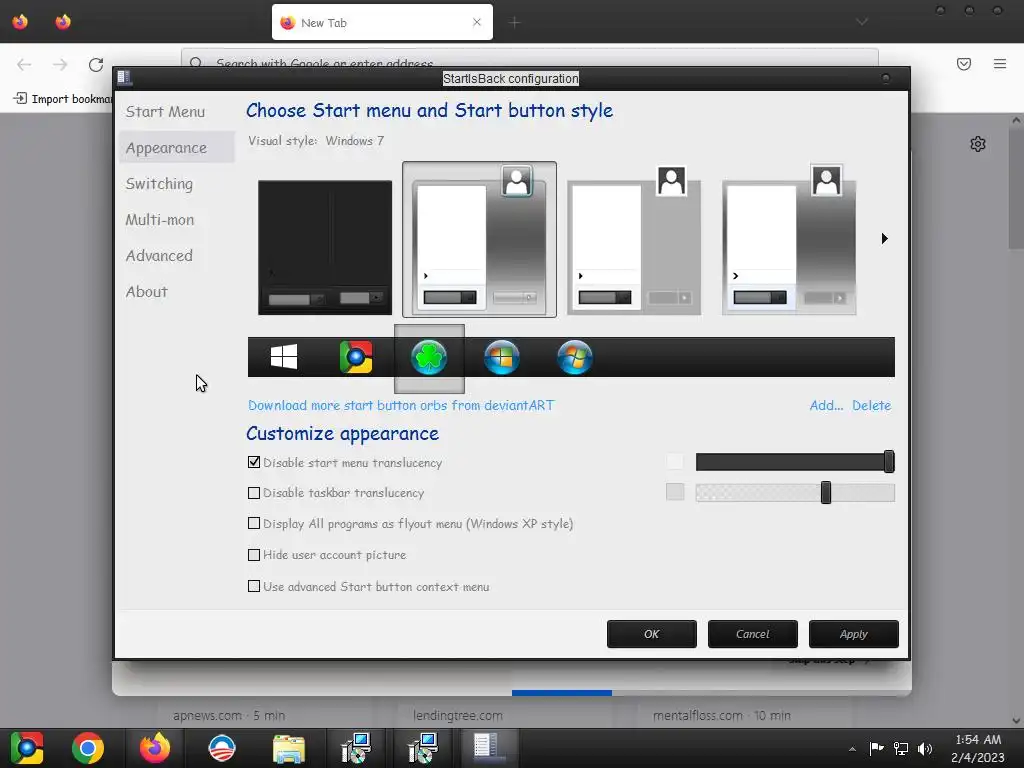Screen dimensions: 1024x768
Task: Pick the Windows Vista style start orb
Action: click(x=502, y=357)
